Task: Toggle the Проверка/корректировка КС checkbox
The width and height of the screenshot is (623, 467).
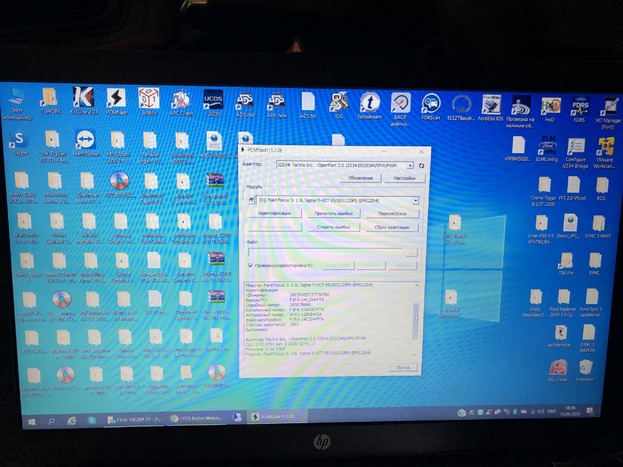Action: coord(250,265)
